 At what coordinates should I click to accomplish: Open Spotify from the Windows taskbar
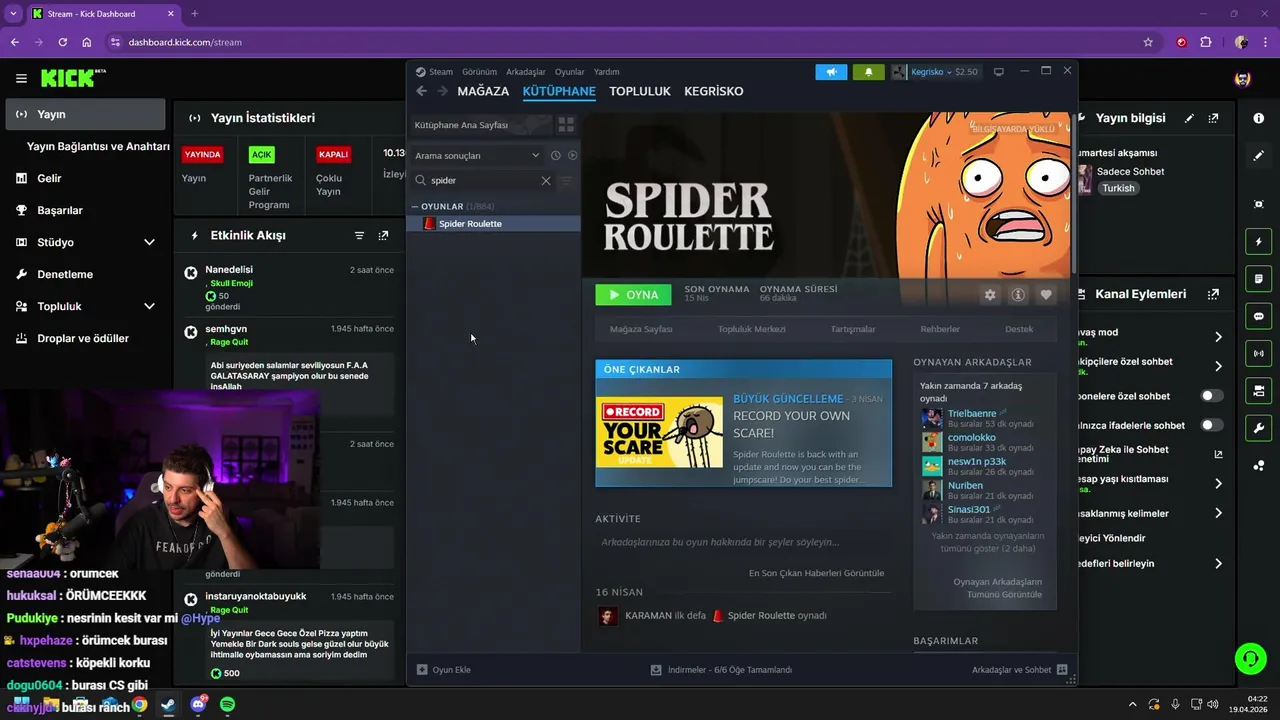pyautogui.click(x=227, y=705)
